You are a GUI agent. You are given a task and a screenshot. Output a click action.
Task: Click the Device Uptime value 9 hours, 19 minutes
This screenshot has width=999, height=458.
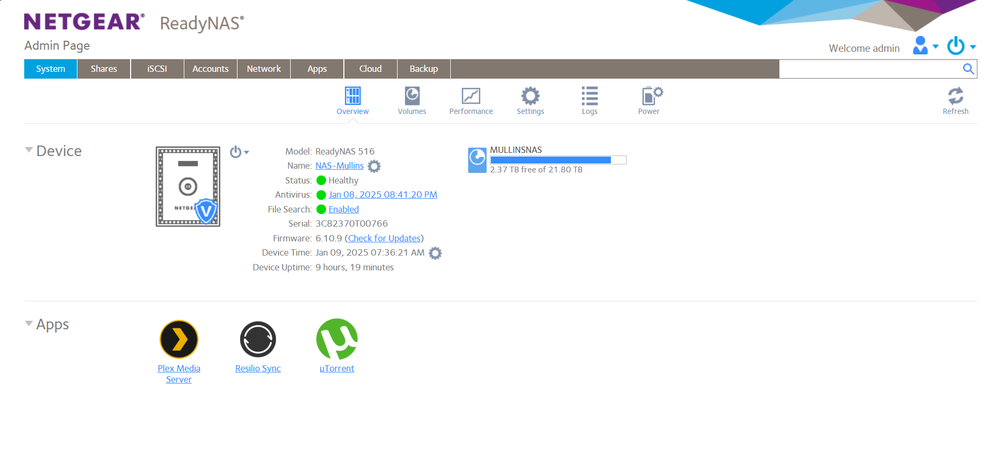point(355,268)
